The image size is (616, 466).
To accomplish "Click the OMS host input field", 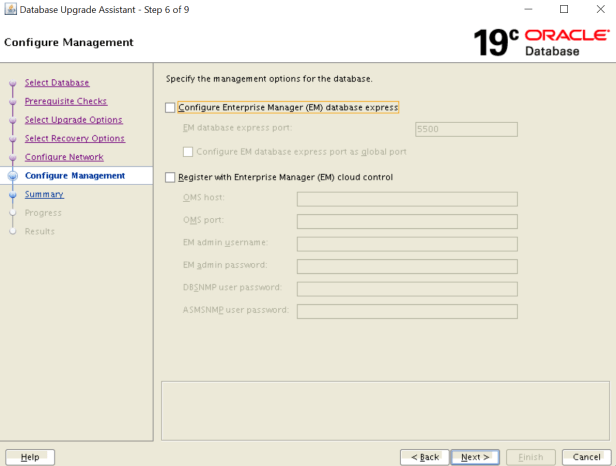I will point(406,198).
